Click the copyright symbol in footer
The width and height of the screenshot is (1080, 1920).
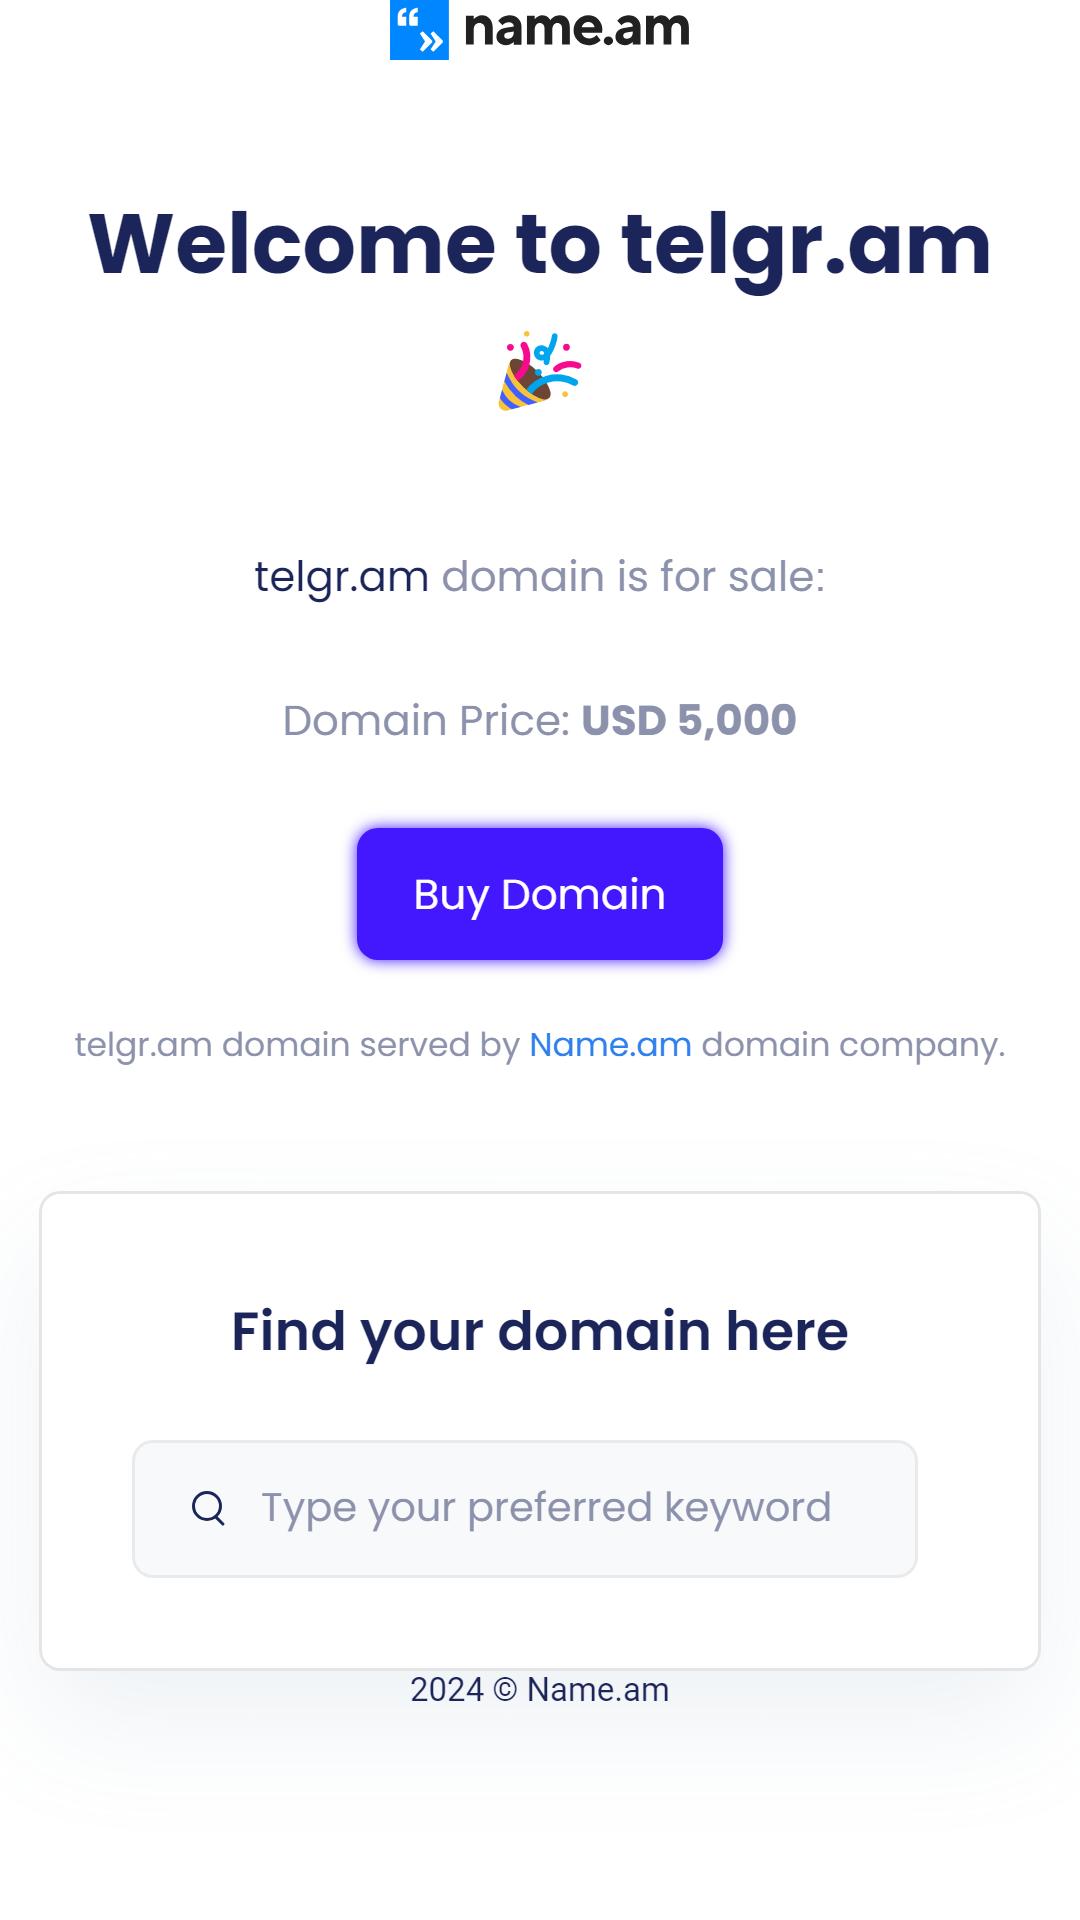pyautogui.click(x=505, y=1690)
